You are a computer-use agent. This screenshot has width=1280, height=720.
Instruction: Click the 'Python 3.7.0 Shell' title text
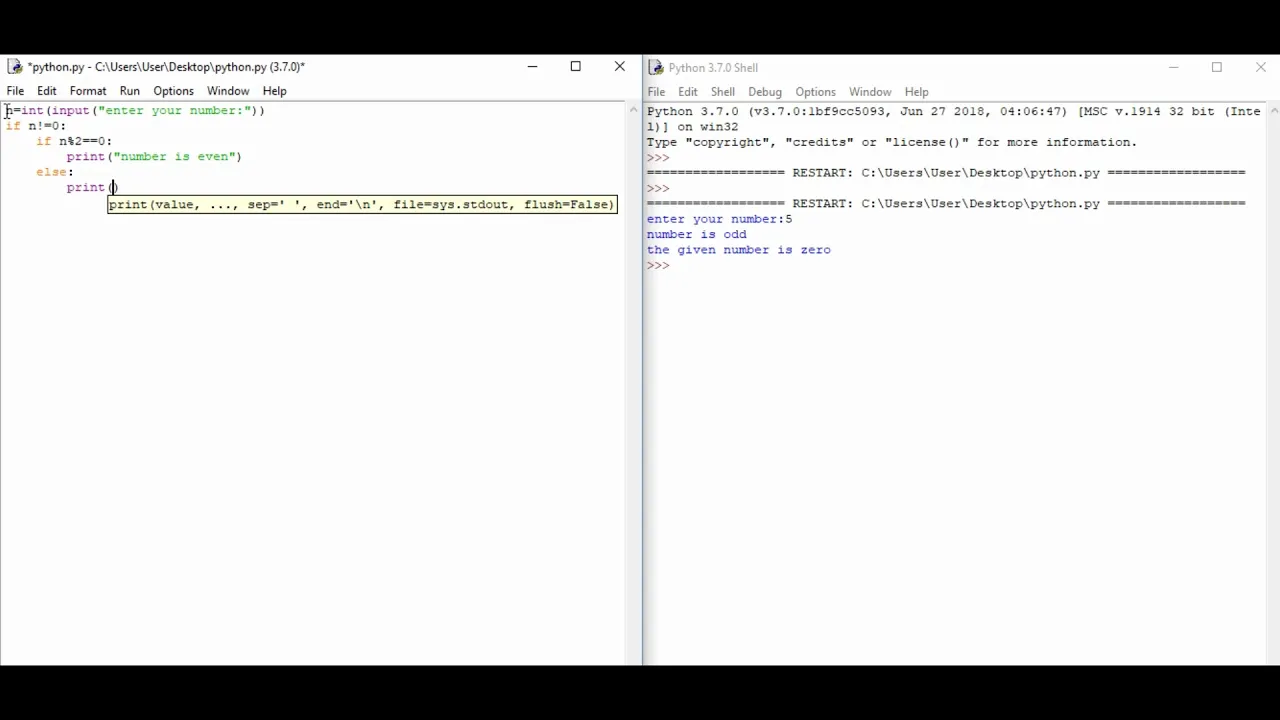click(x=713, y=68)
